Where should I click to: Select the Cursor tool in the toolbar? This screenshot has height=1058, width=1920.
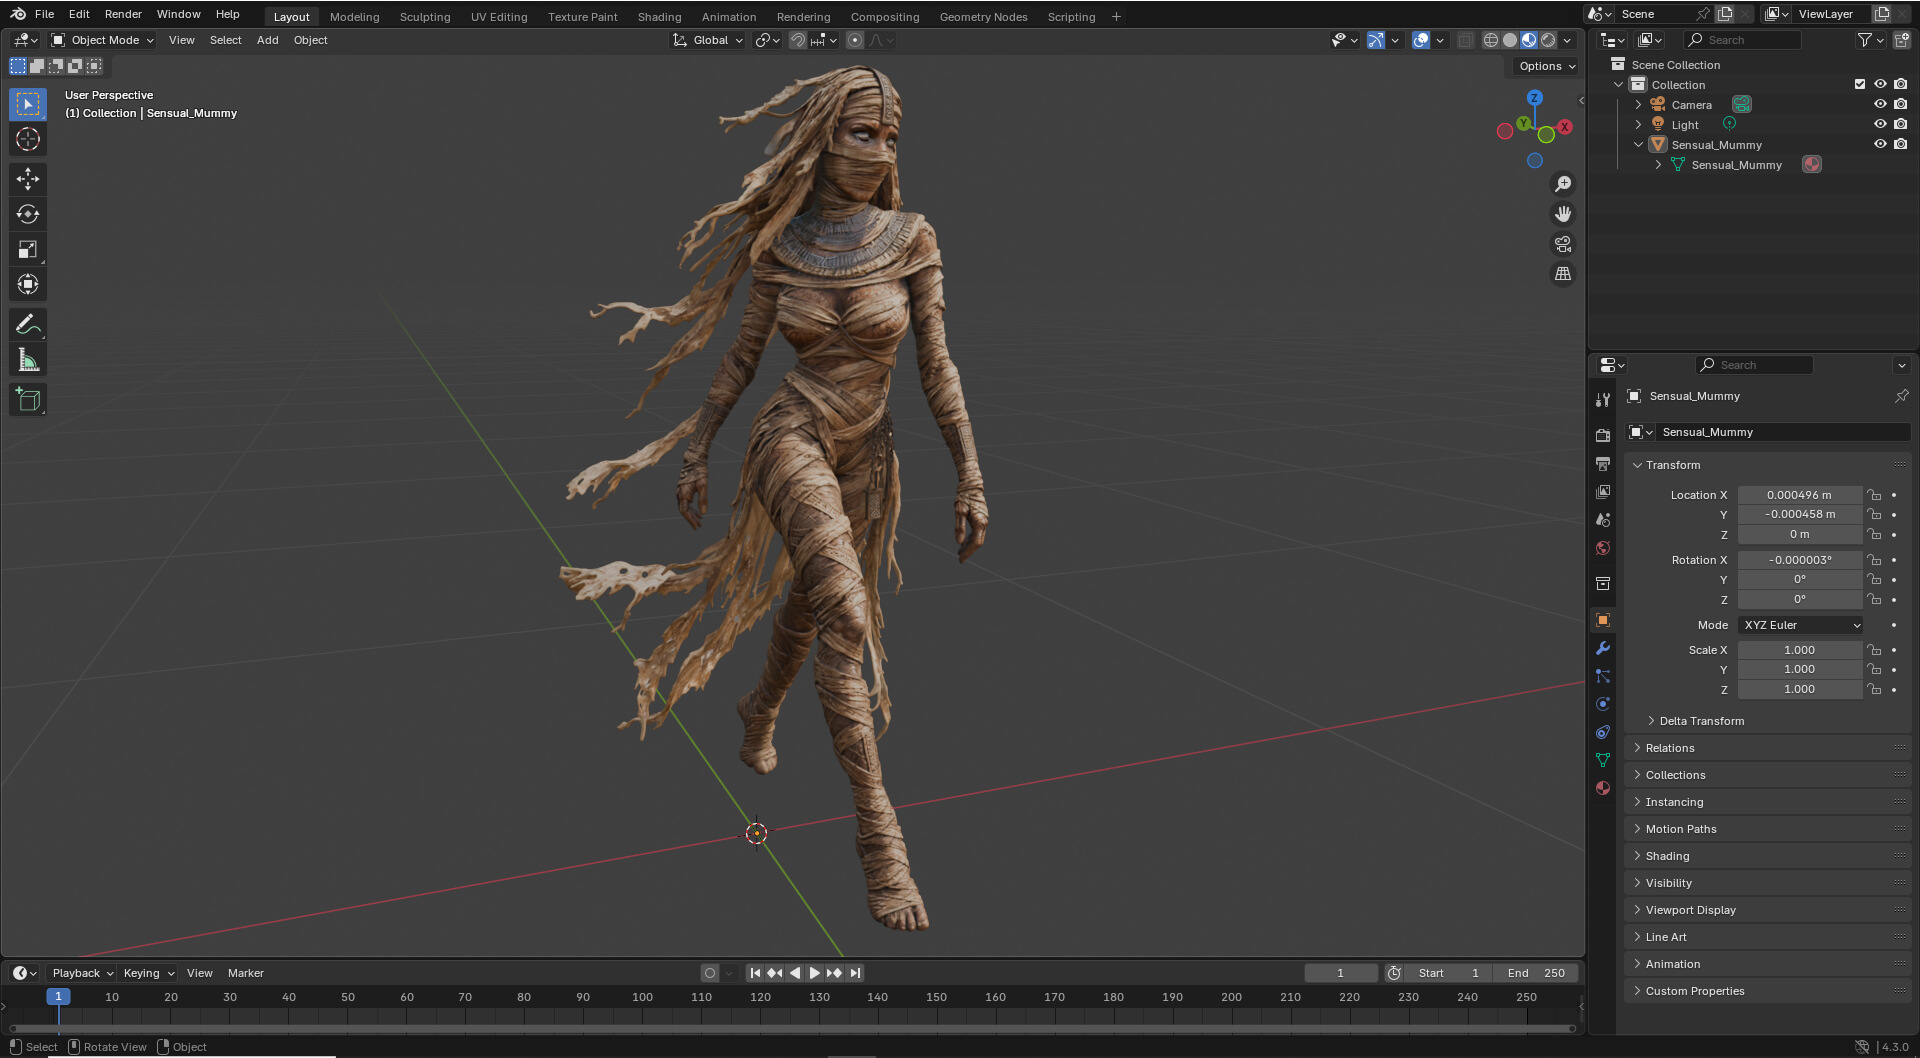[28, 139]
